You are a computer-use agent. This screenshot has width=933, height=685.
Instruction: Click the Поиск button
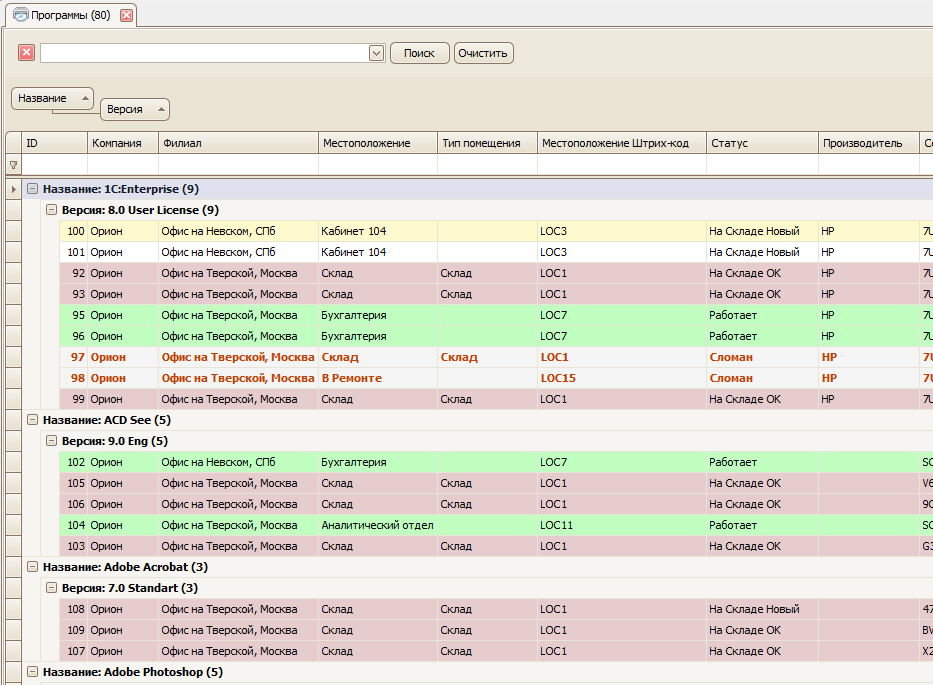point(419,53)
